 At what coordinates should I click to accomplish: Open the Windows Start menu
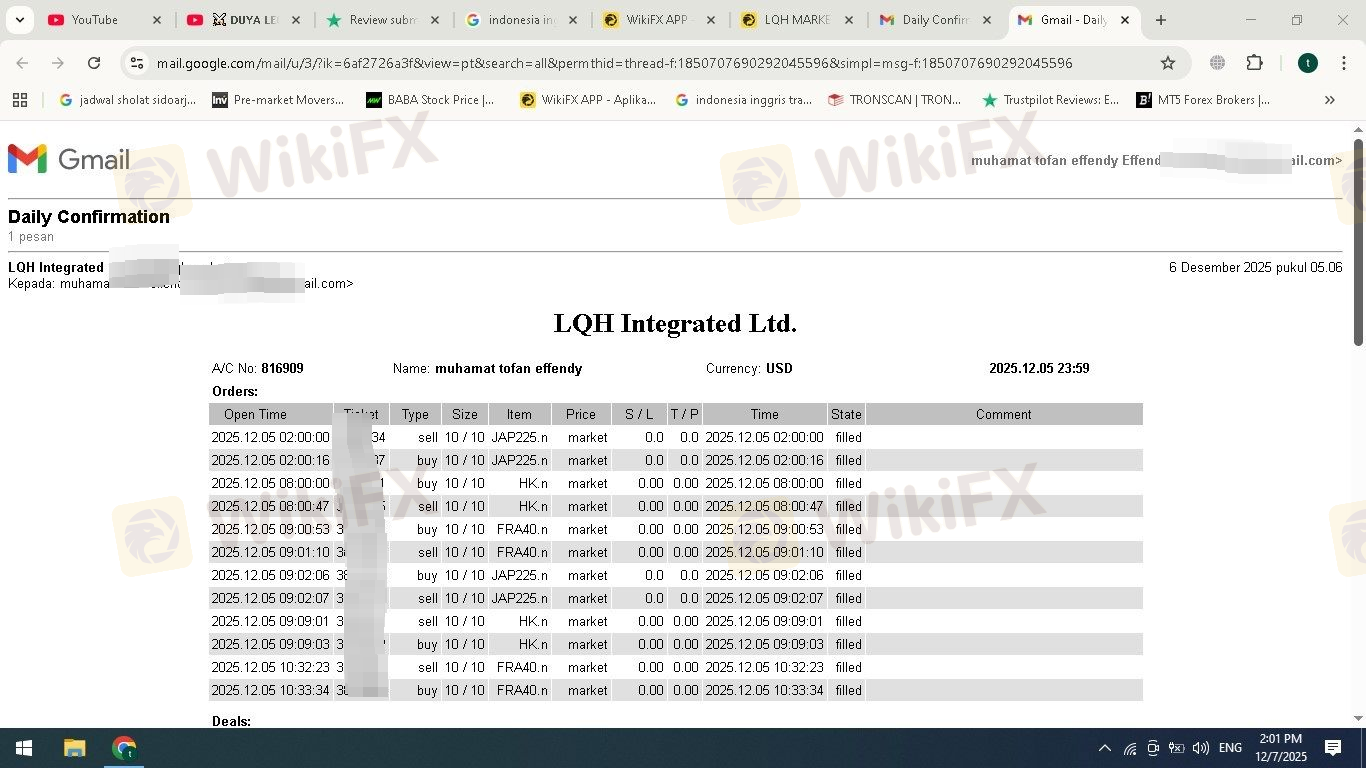(x=23, y=748)
